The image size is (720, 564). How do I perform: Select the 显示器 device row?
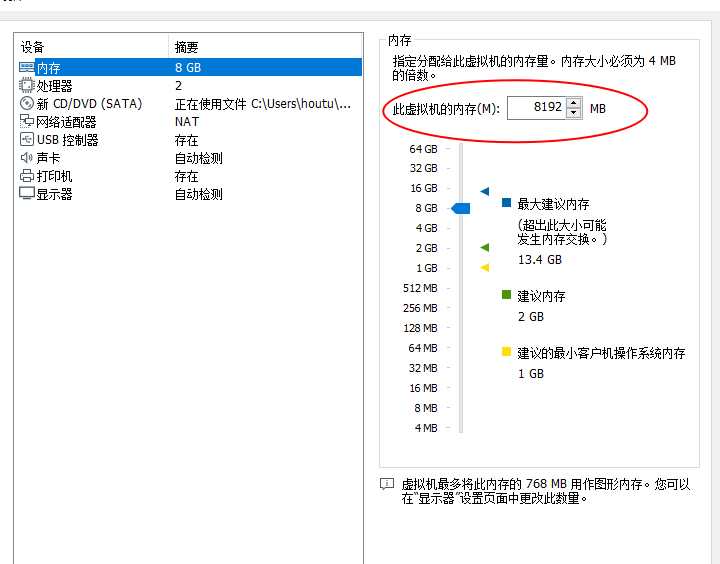190,194
